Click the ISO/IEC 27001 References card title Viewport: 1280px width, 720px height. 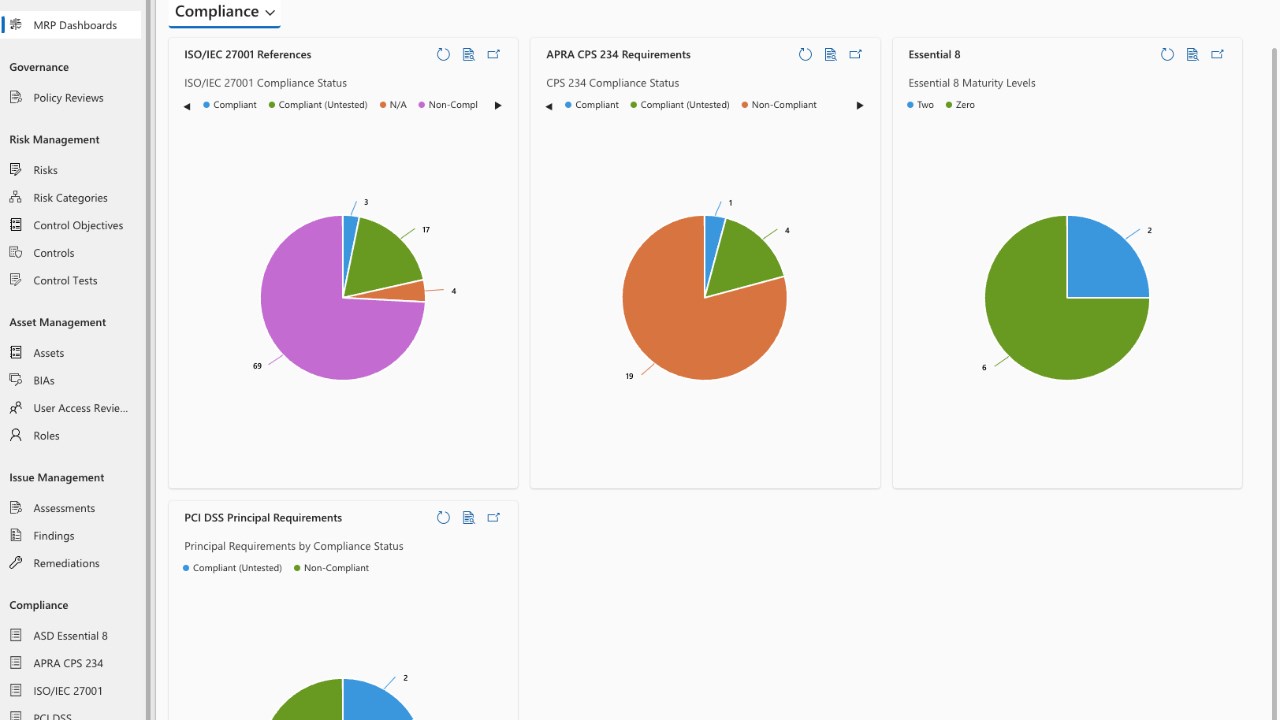pyautogui.click(x=248, y=55)
